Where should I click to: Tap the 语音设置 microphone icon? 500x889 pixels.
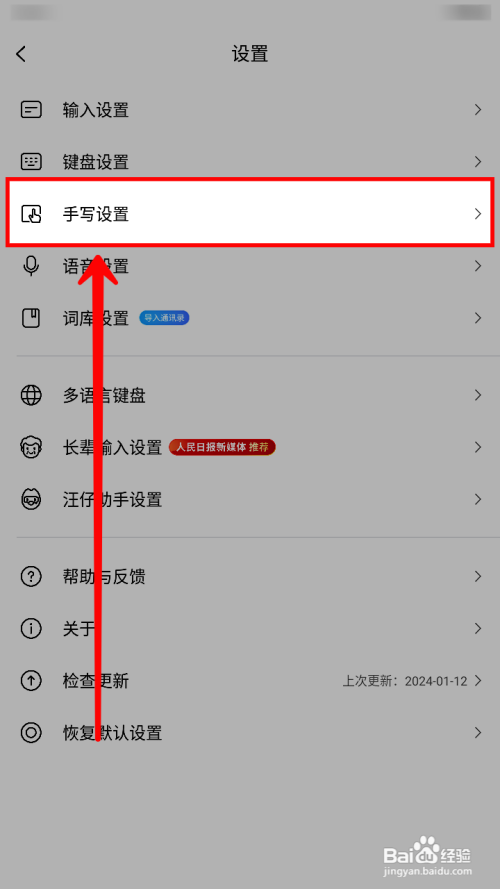coord(31,266)
